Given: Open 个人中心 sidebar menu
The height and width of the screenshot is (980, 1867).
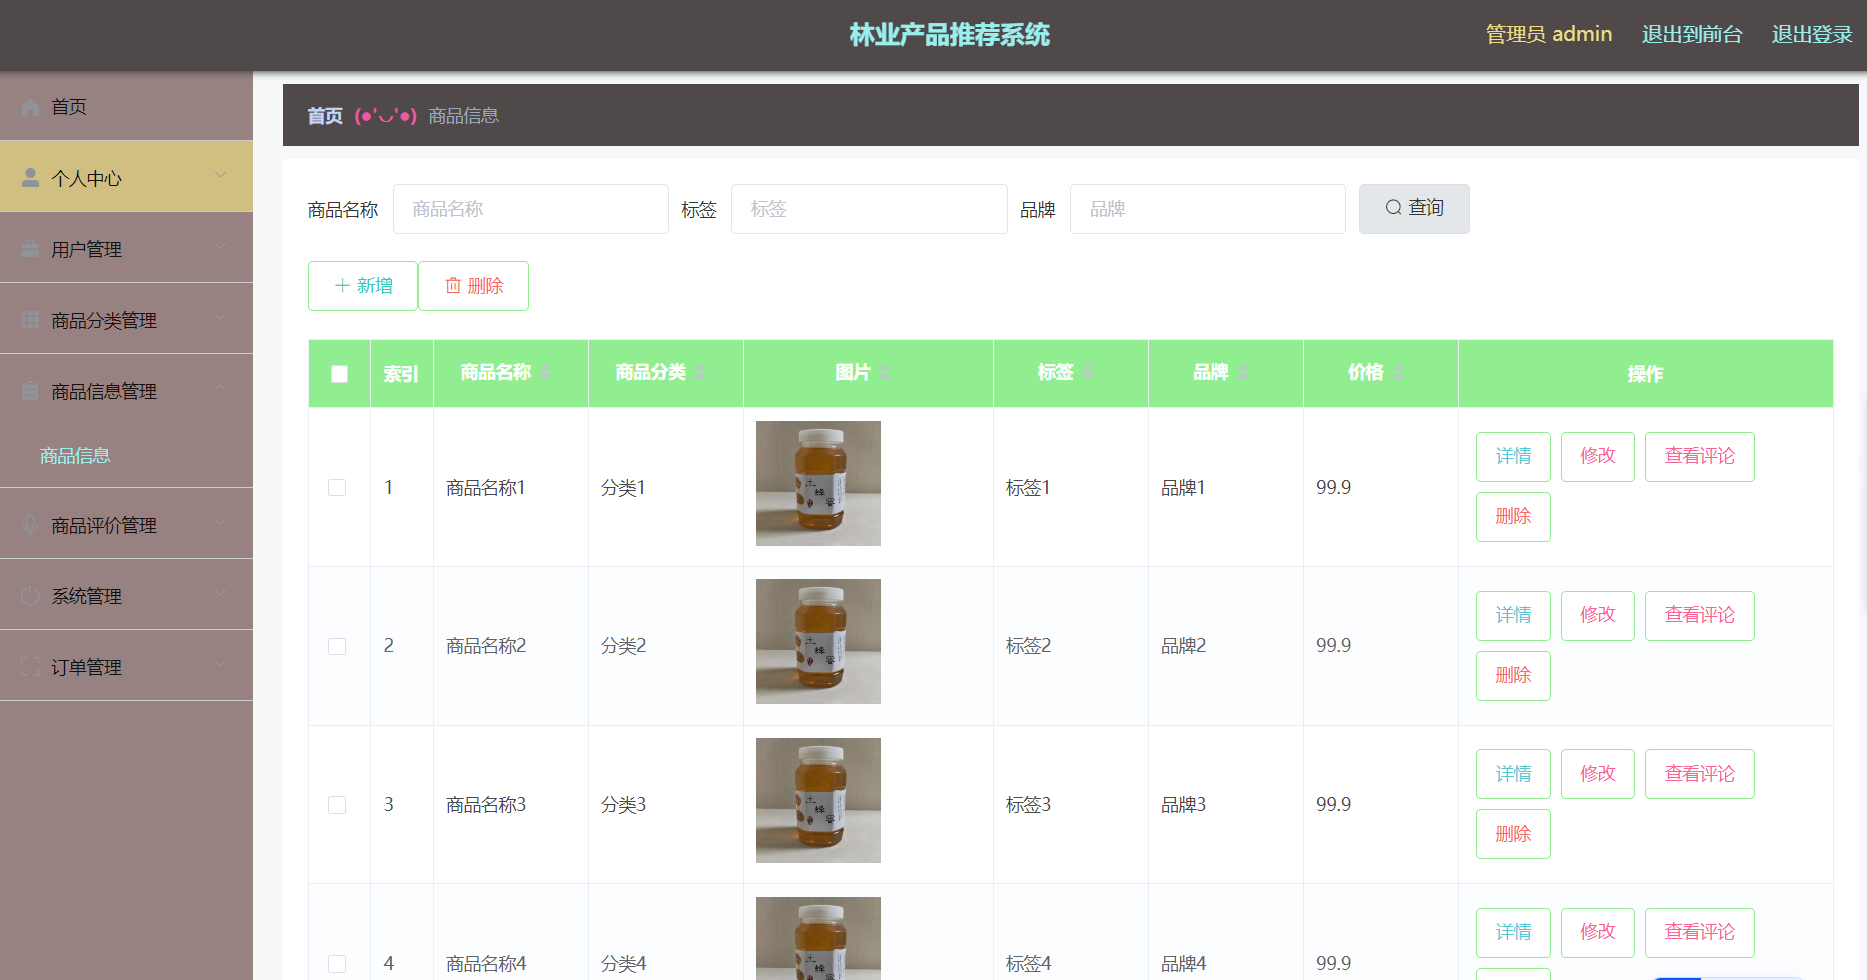Looking at the screenshot, I should [126, 177].
